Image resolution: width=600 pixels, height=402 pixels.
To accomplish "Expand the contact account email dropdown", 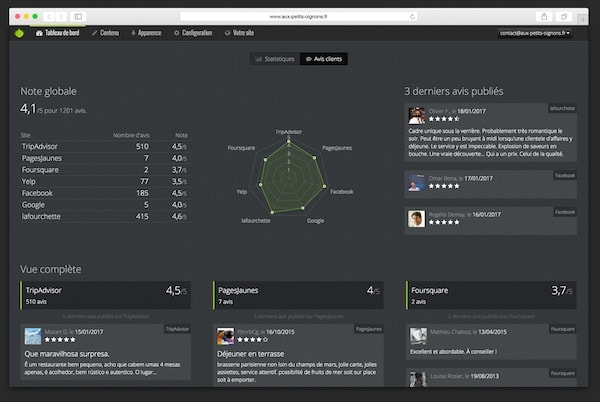I will tap(535, 33).
